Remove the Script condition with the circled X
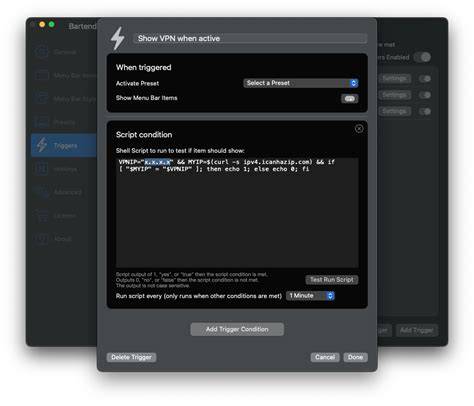 [x=359, y=129]
